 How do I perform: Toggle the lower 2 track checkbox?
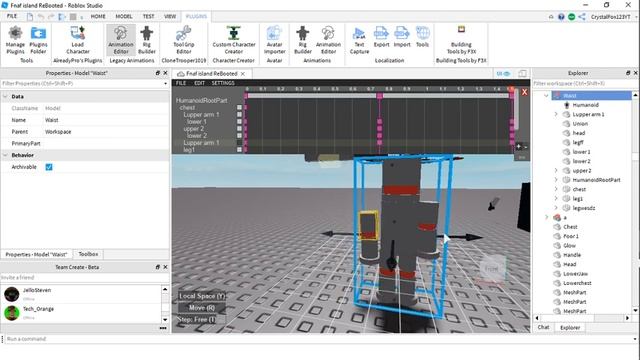[240, 135]
